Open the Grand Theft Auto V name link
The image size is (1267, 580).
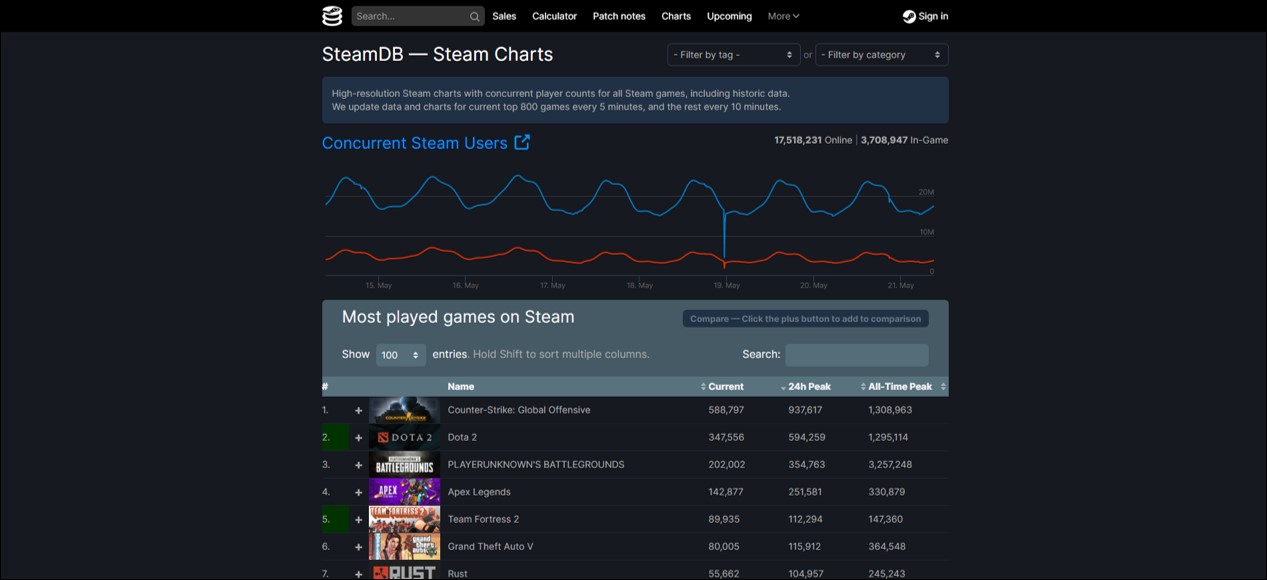[x=491, y=547]
